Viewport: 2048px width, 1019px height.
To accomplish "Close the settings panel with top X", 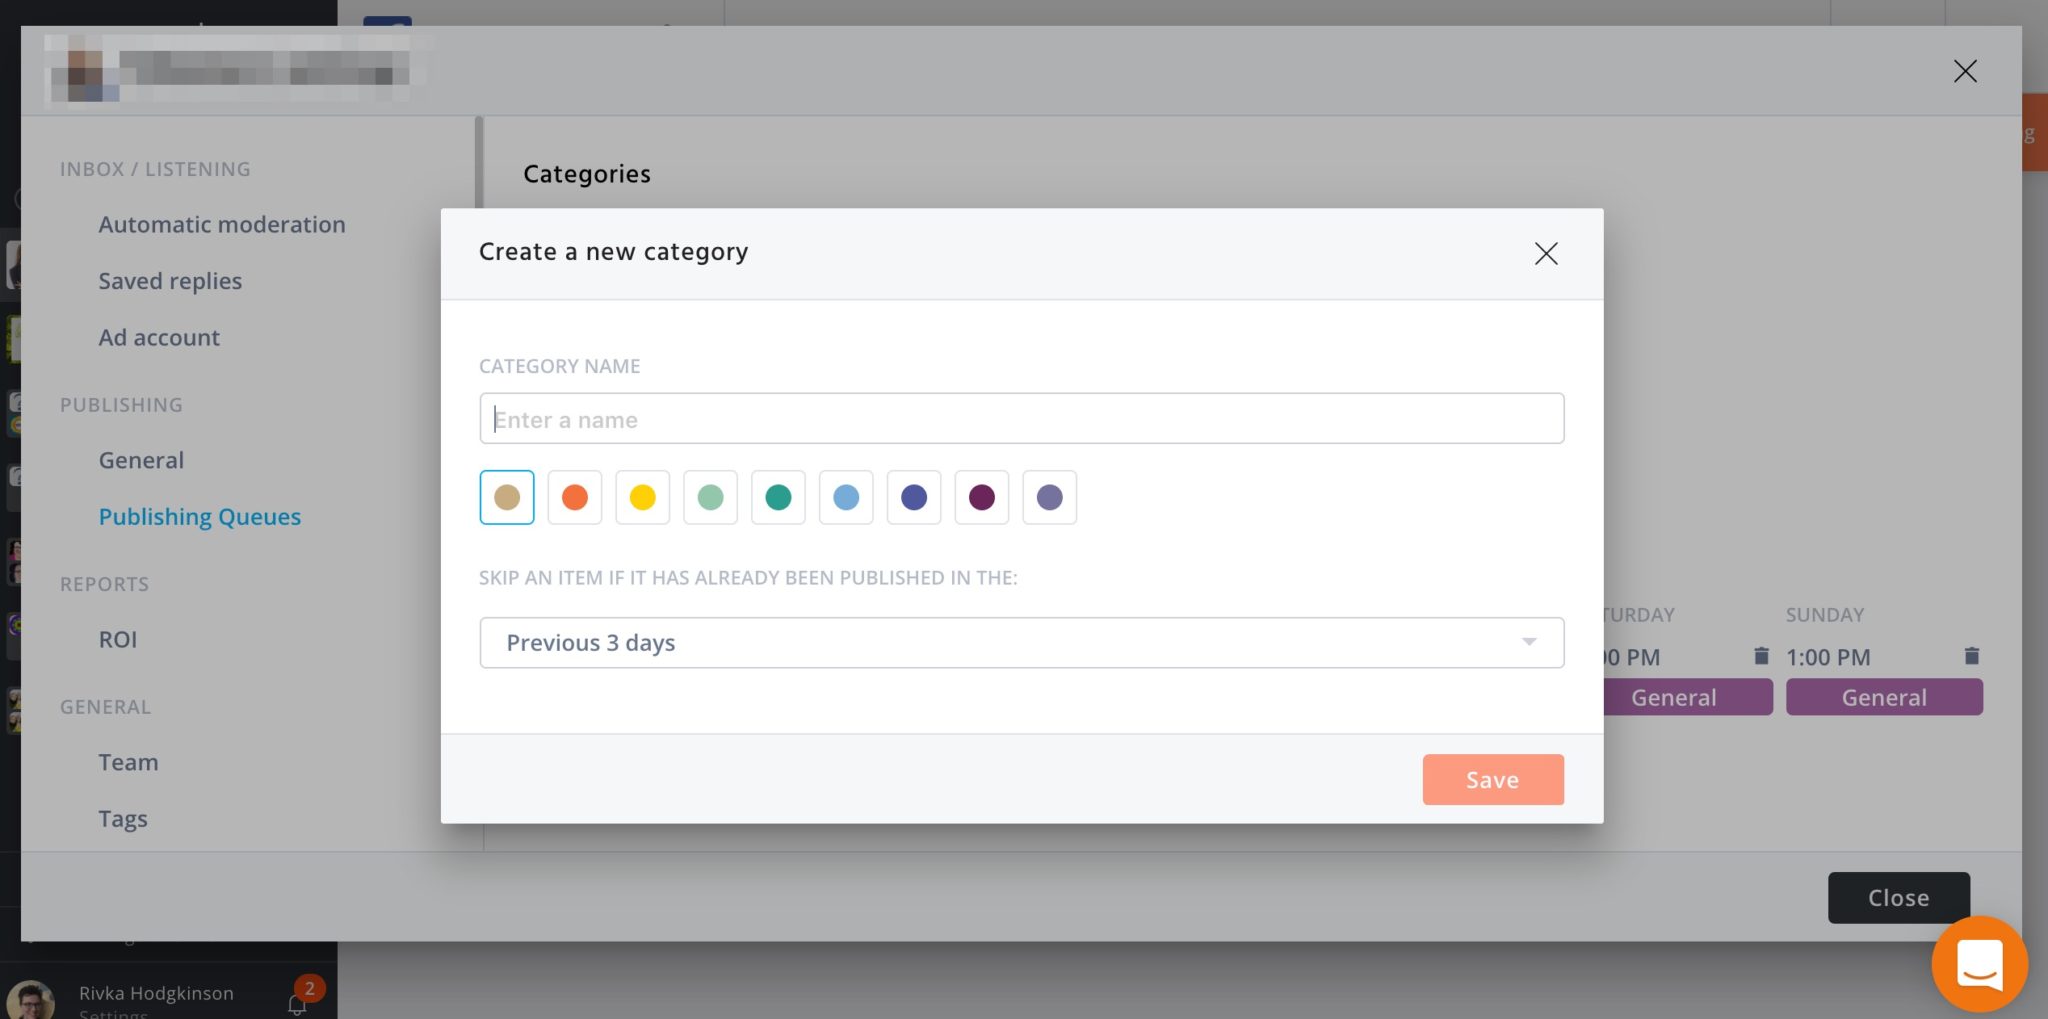I will click(x=1965, y=71).
